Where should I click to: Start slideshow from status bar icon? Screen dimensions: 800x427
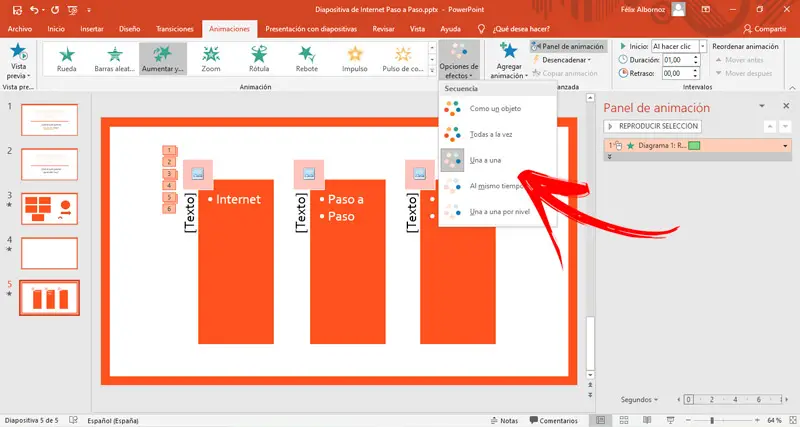tap(670, 420)
